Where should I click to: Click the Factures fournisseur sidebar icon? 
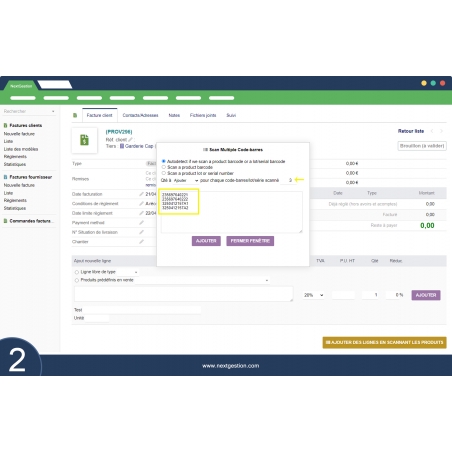(5, 177)
